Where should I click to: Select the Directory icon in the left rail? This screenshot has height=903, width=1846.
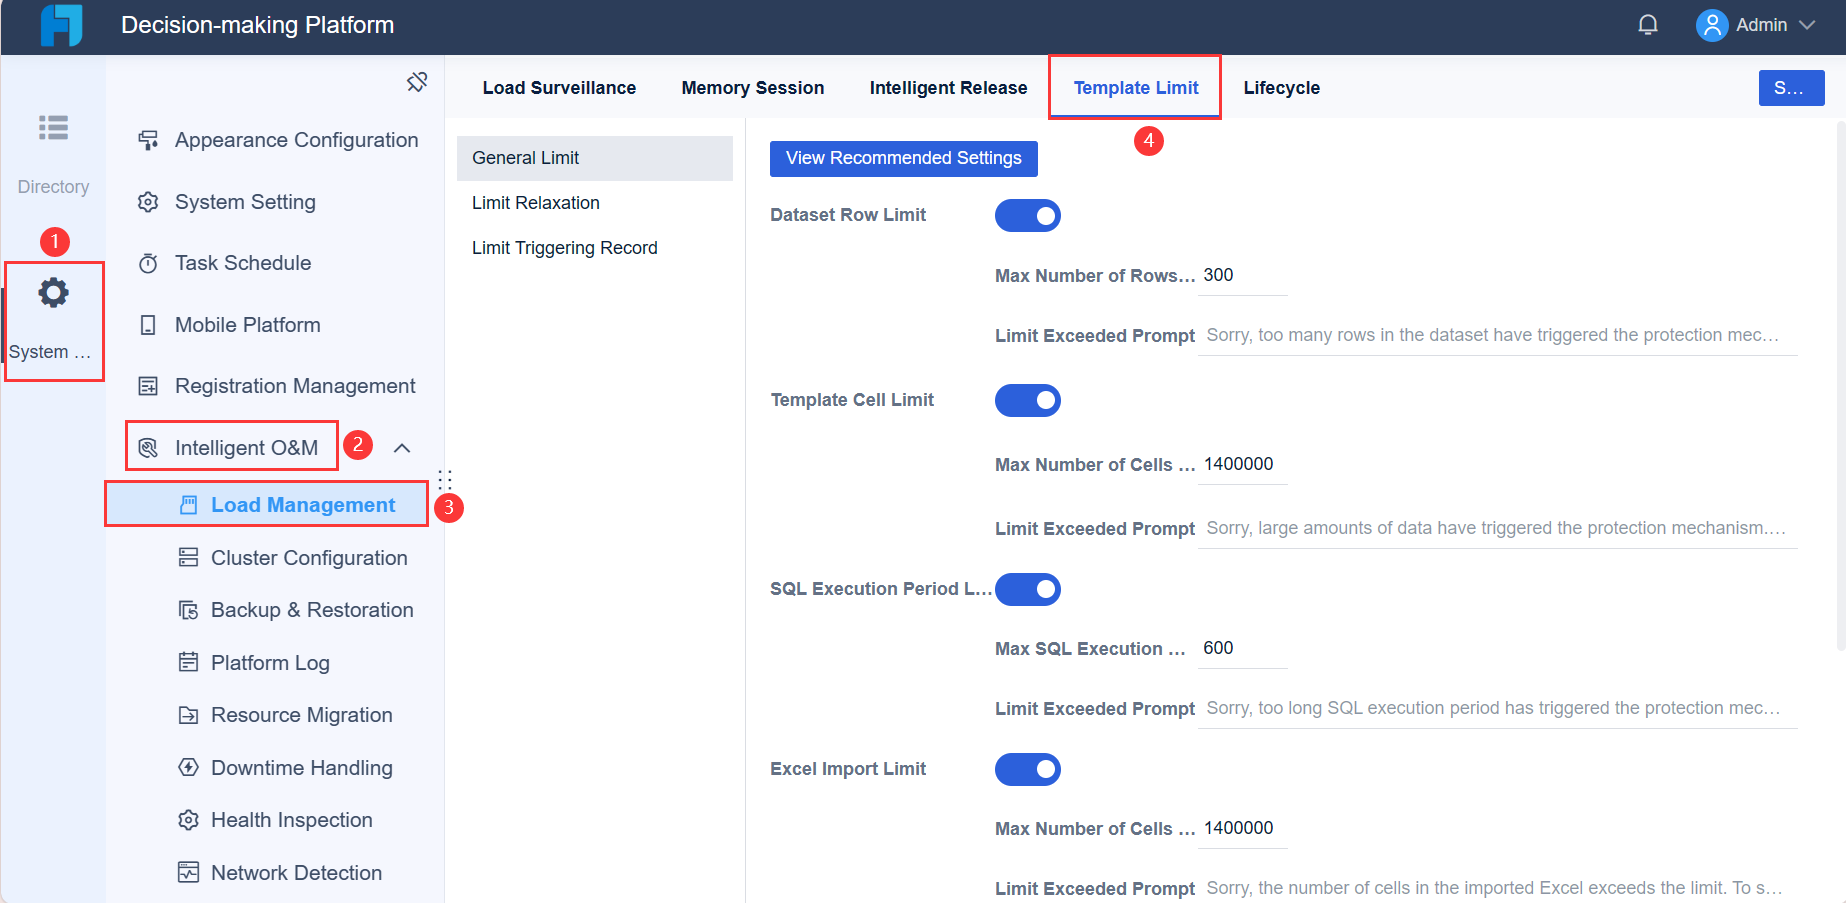pos(53,128)
